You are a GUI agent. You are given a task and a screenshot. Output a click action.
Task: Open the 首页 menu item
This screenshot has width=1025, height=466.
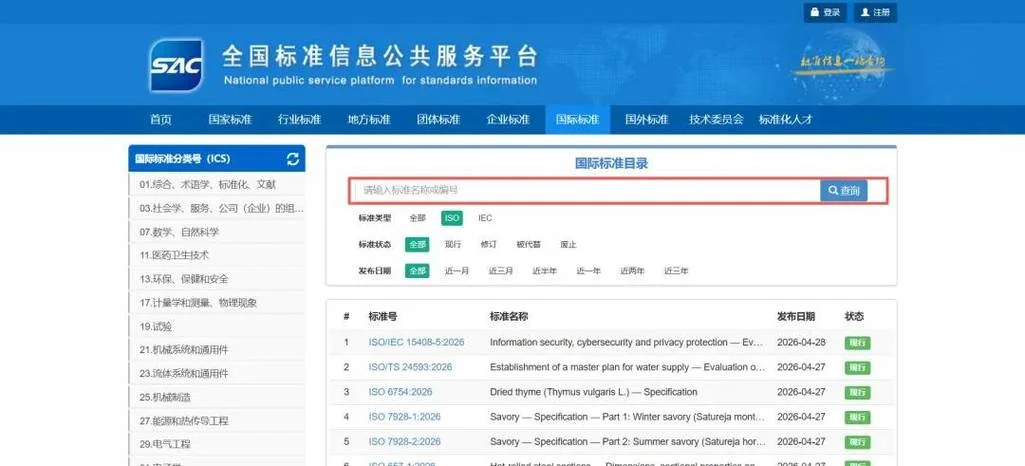(161, 120)
